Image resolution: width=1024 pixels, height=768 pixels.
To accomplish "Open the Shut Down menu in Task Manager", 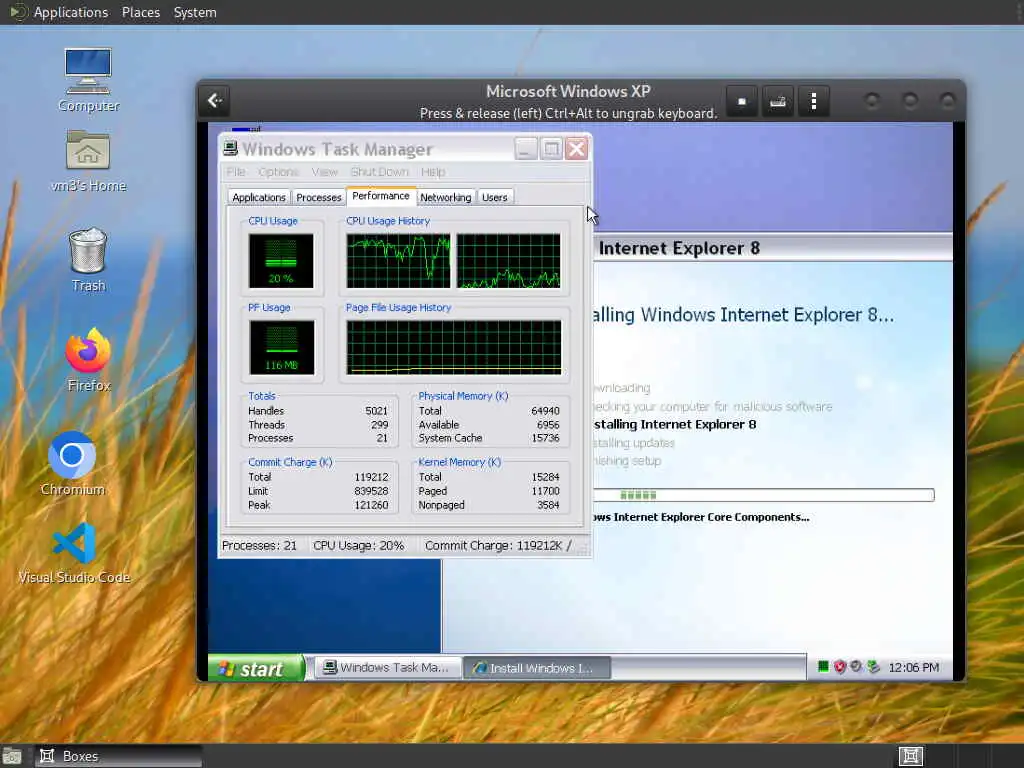I will 379,172.
